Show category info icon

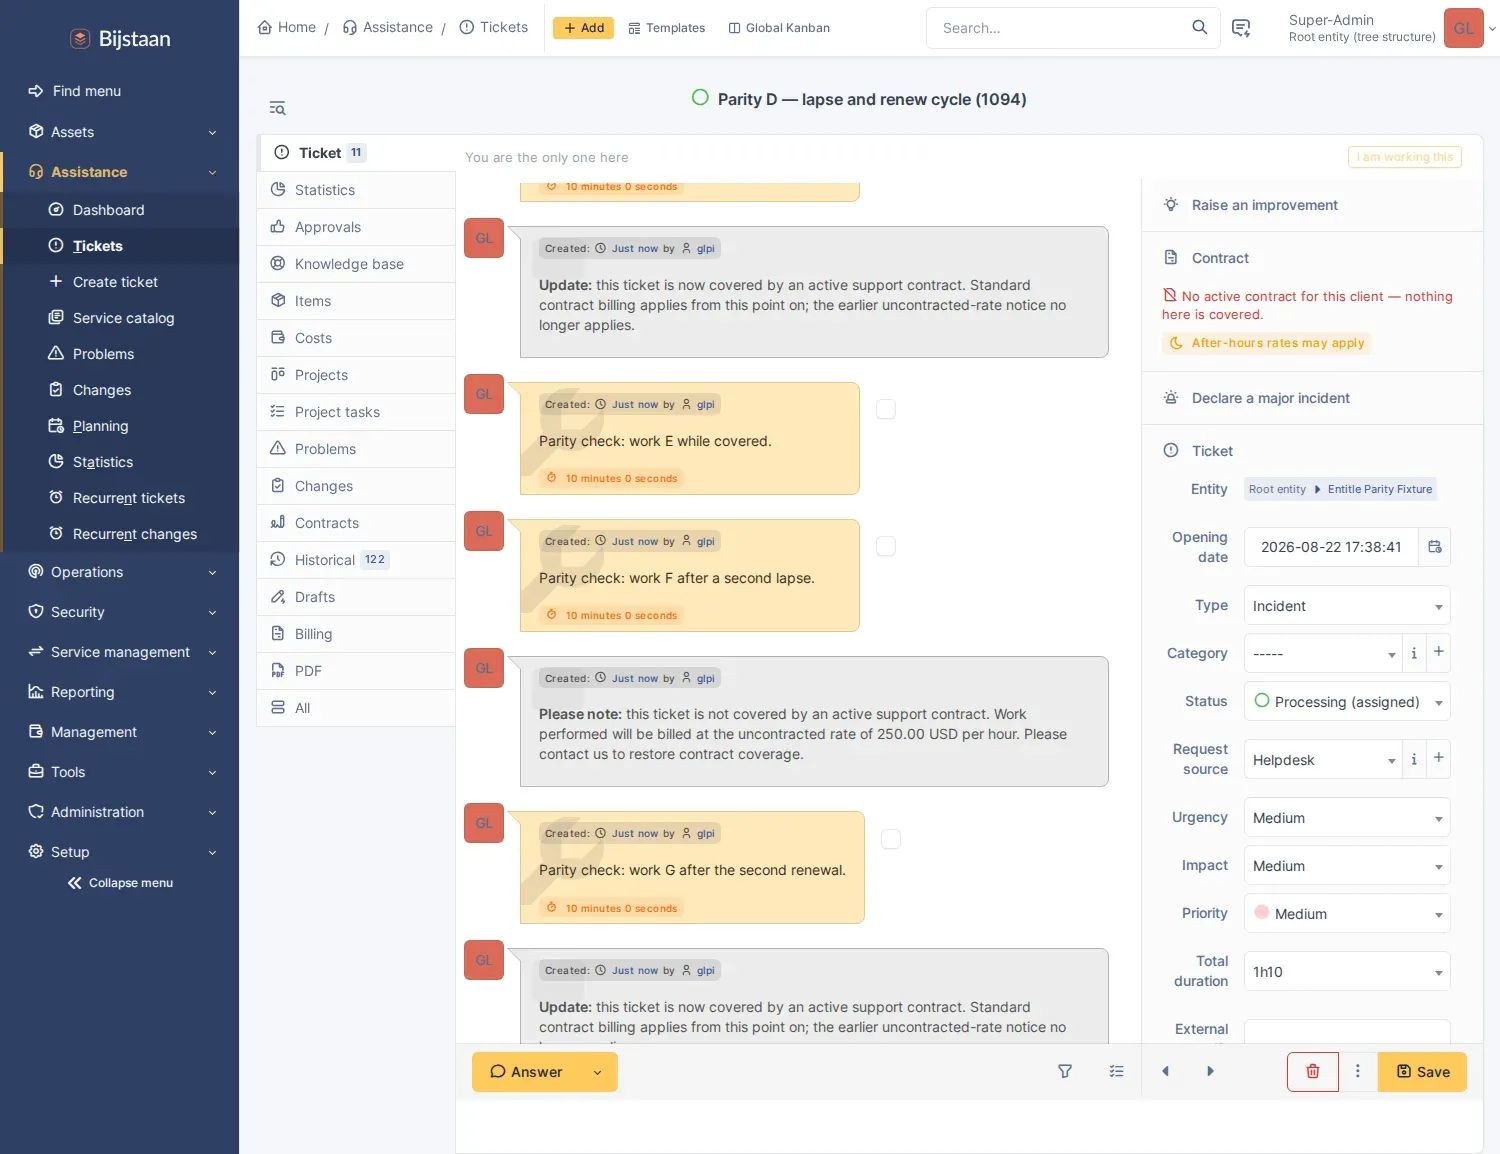click(1414, 653)
